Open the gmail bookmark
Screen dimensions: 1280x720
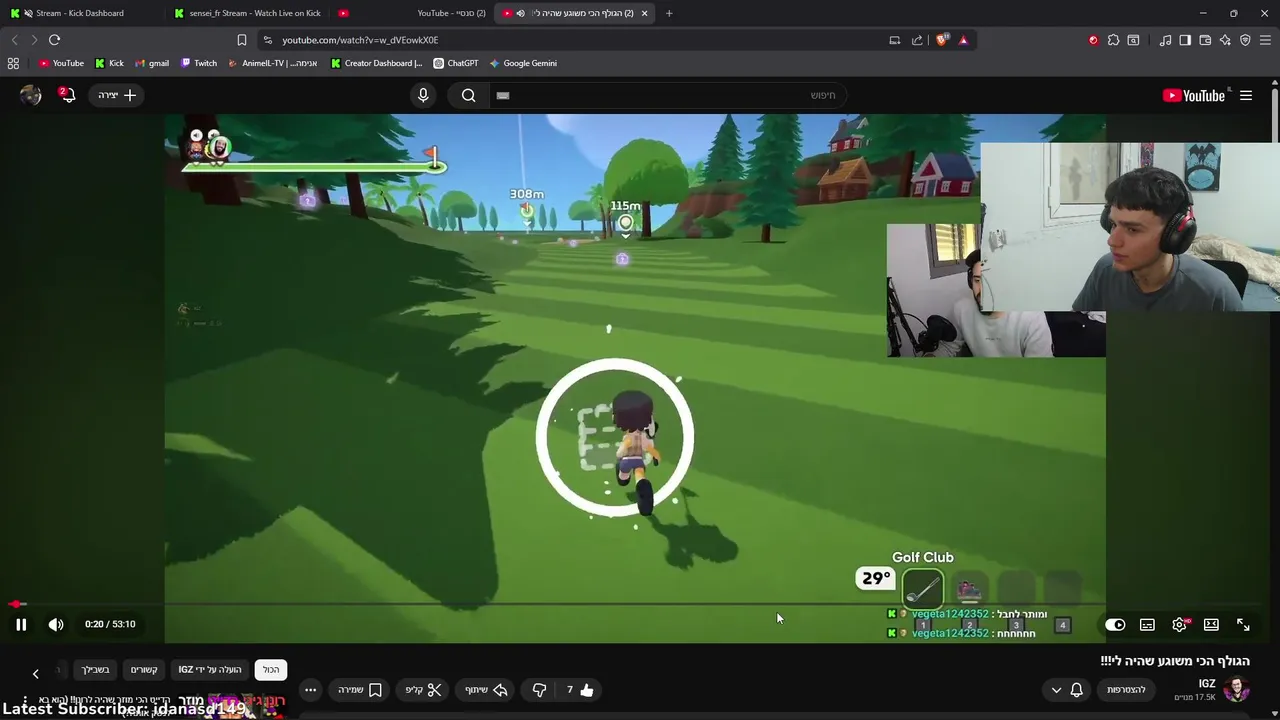[x=152, y=63]
